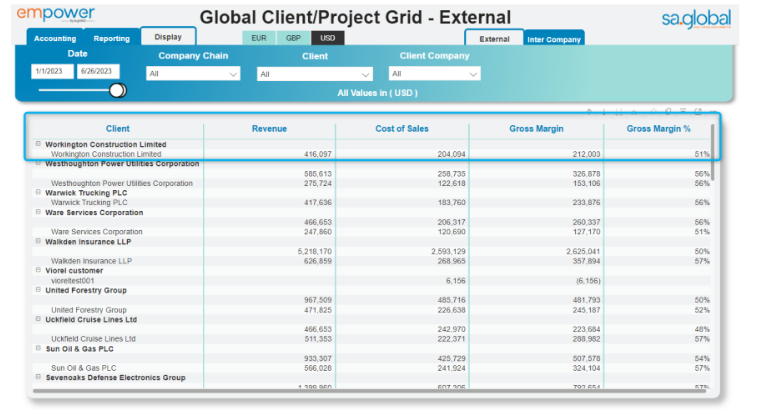The image size is (760, 420).
Task: Collapse Ware Services Corporation group
Action: pos(38,212)
